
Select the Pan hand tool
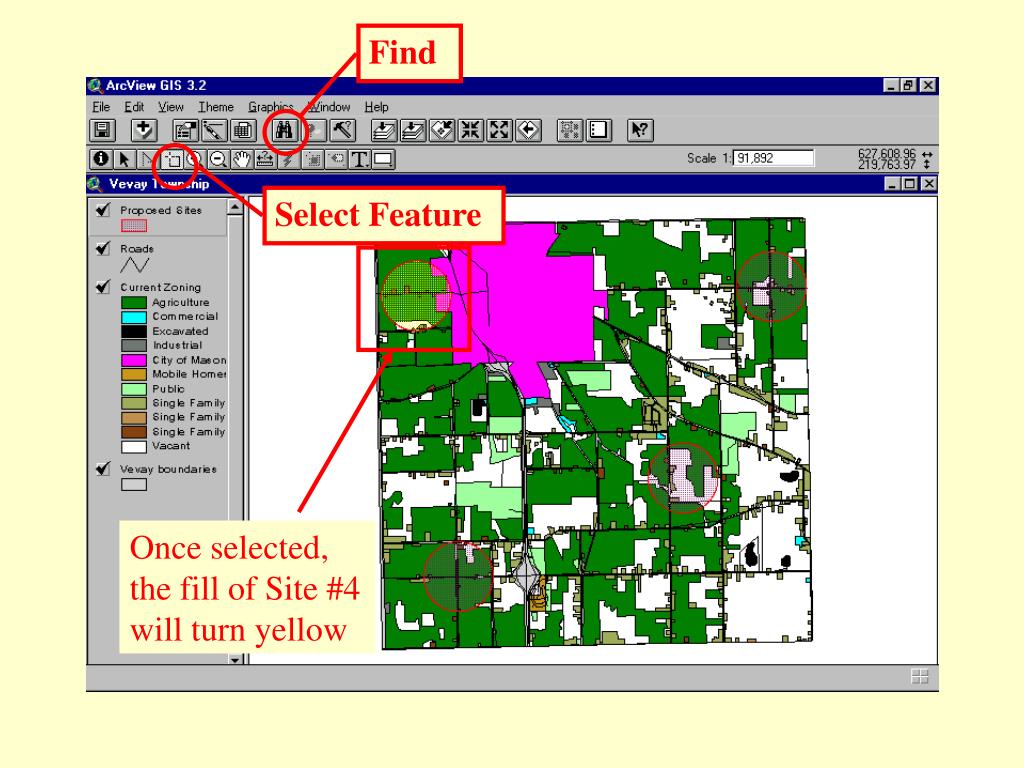click(242, 159)
